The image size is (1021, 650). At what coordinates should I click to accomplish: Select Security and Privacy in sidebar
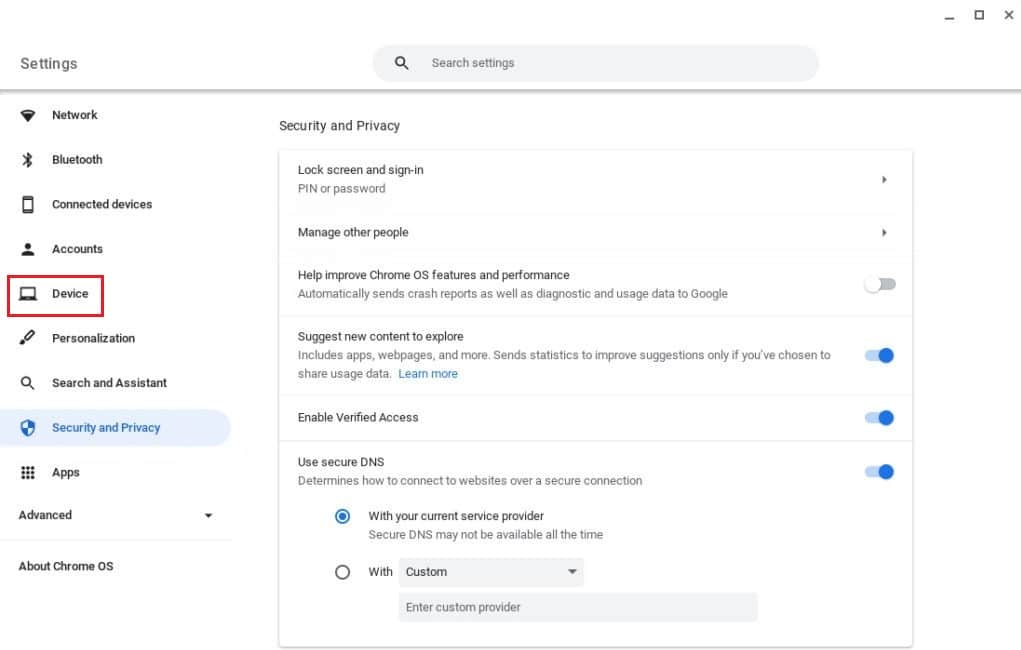pos(116,428)
